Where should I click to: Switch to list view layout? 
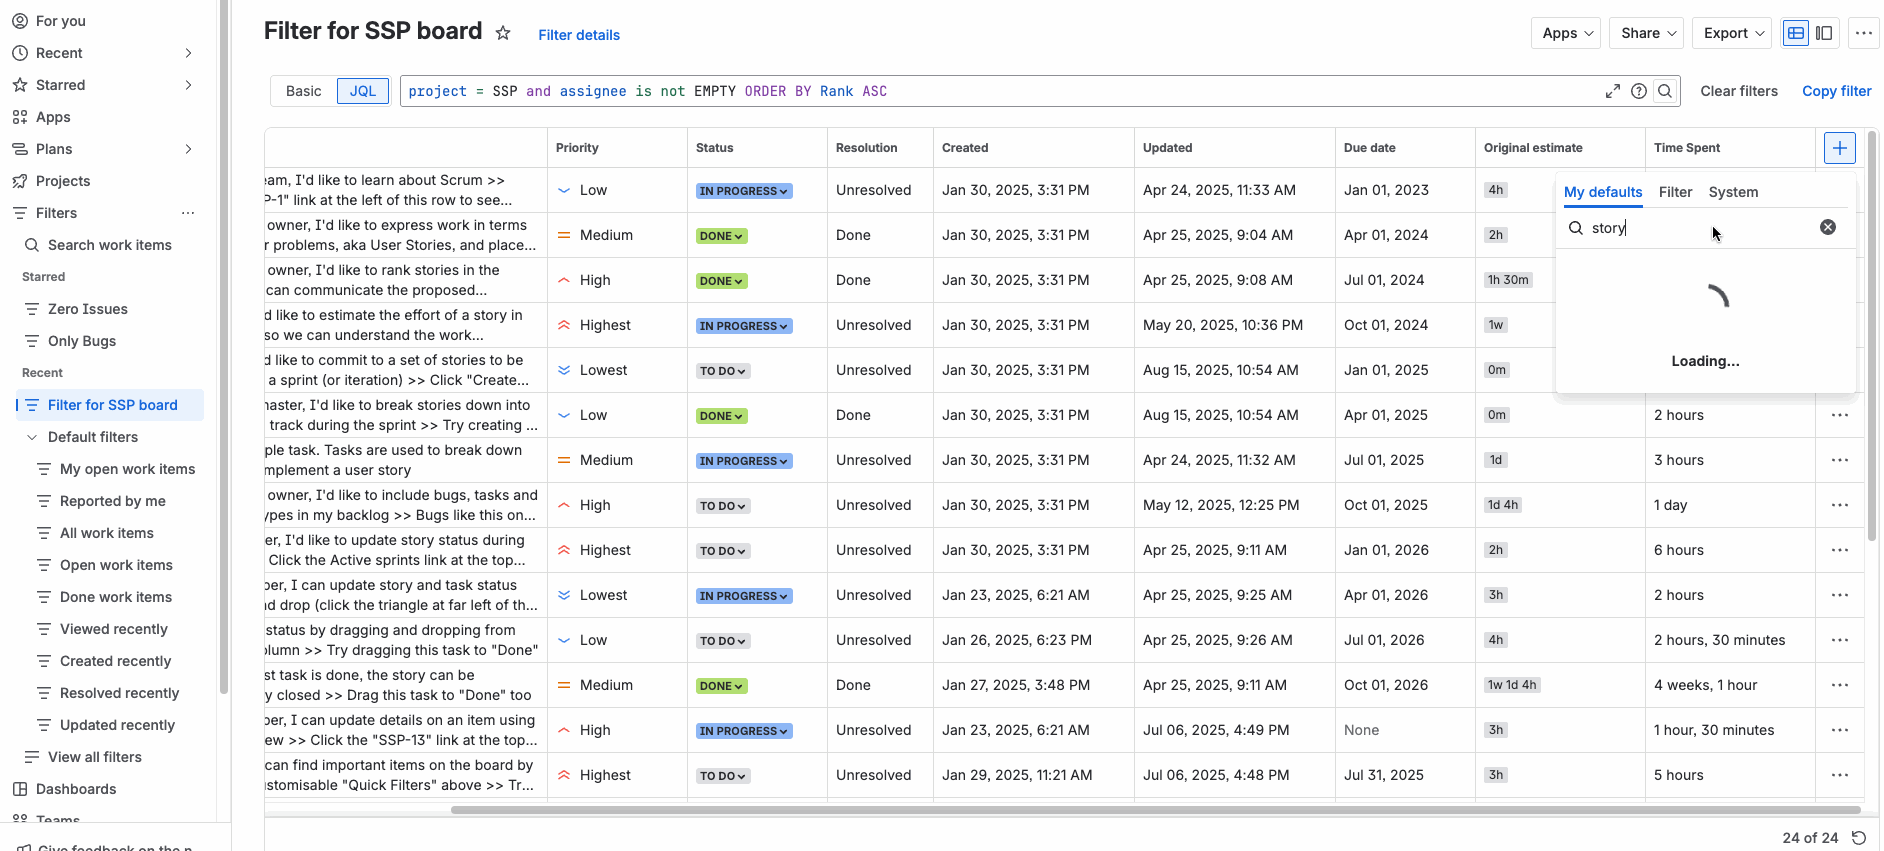tap(1796, 33)
